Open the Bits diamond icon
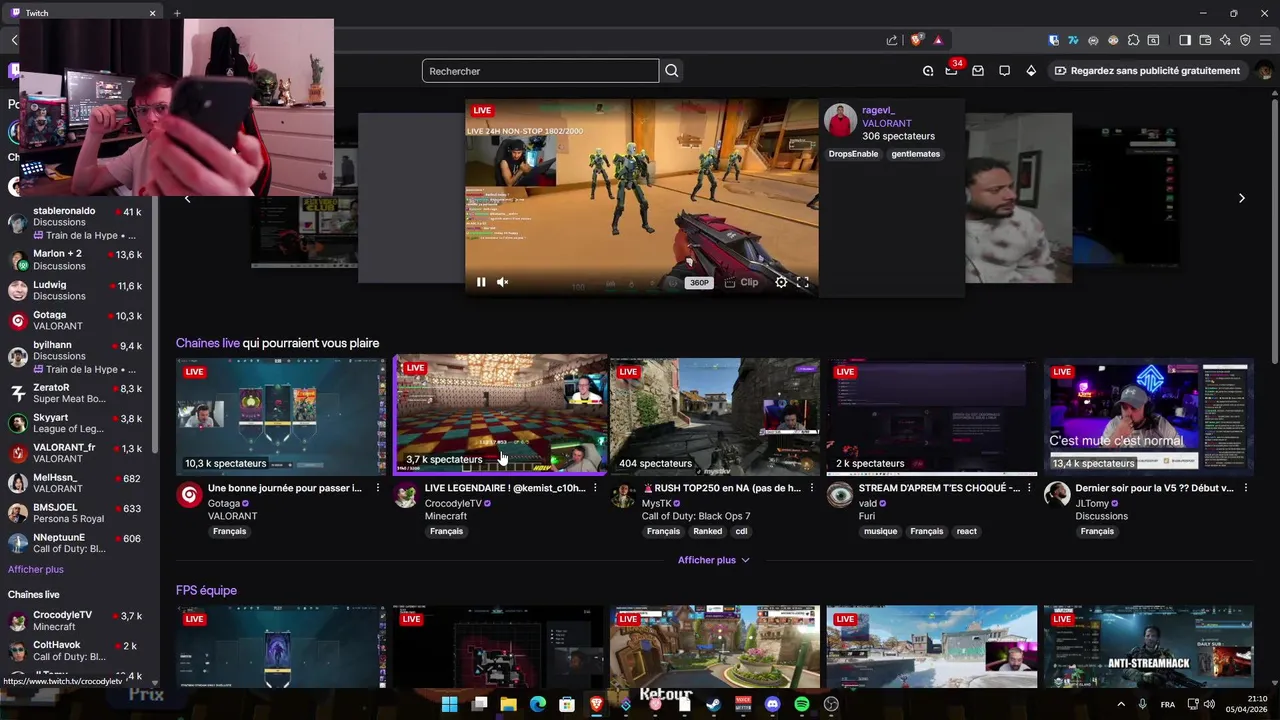Screen dimensions: 1280x720 coord(1031,71)
